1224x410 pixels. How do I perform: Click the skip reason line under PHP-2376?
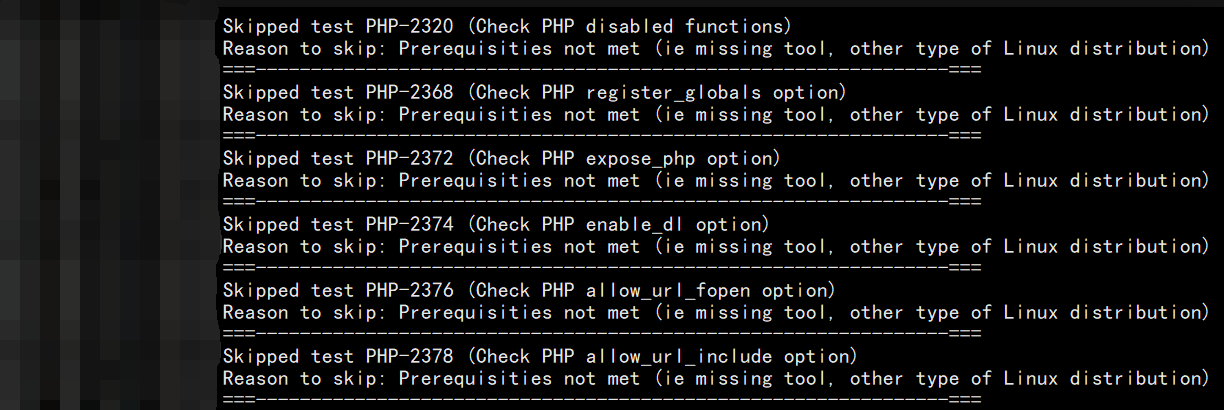point(715,312)
